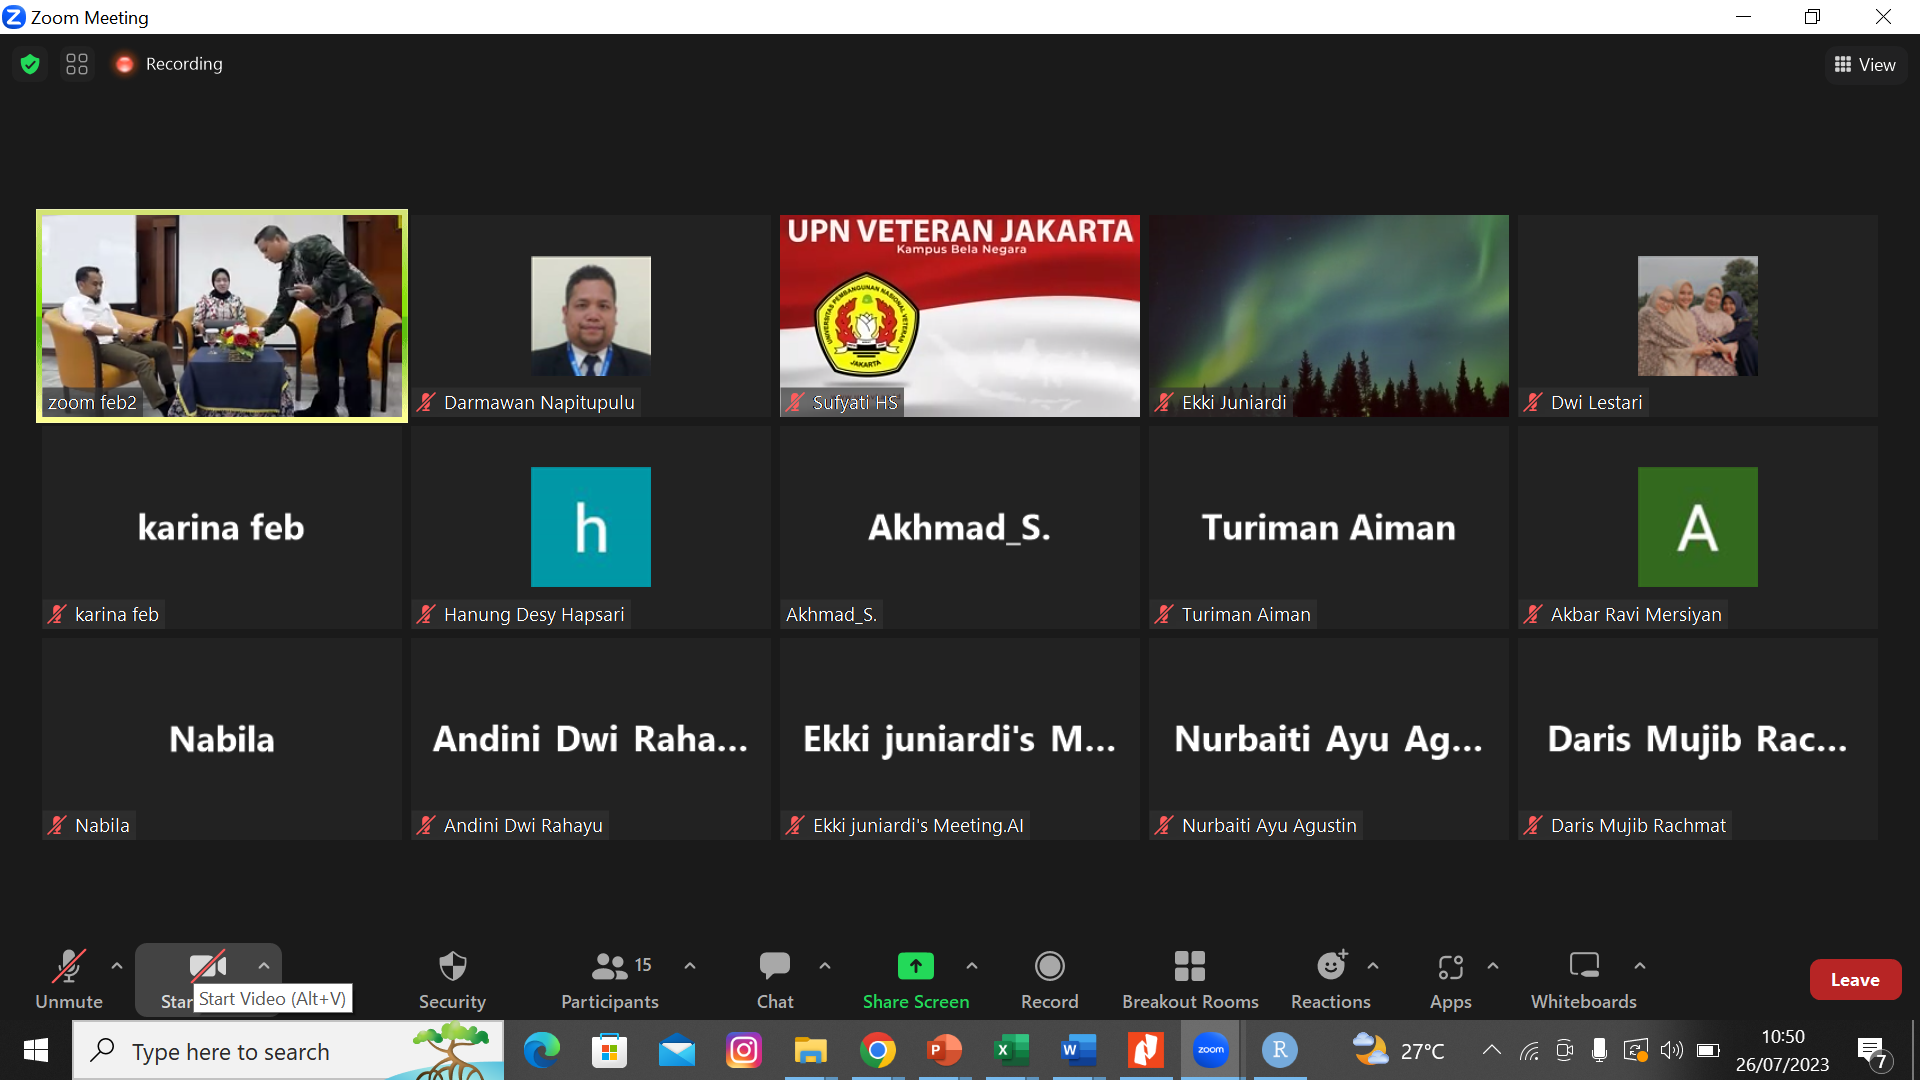Click the Nurbaiti Ayu Agustin name label
The image size is (1920, 1080).
coord(1269,825)
